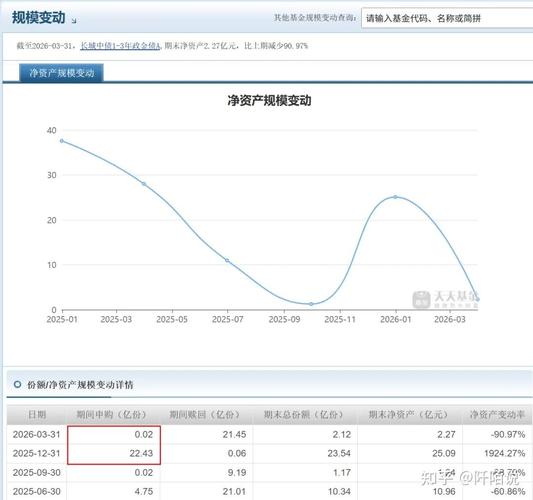The image size is (533, 500).
Task: Select the 净资产规模变动 tab
Action: tap(62, 73)
